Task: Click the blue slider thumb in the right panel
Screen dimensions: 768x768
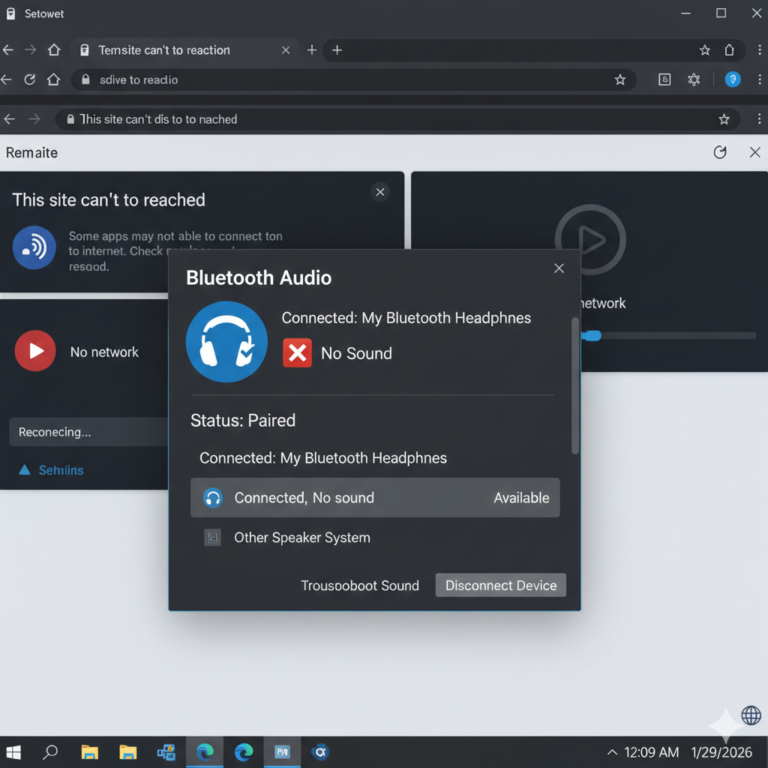Action: (x=592, y=336)
